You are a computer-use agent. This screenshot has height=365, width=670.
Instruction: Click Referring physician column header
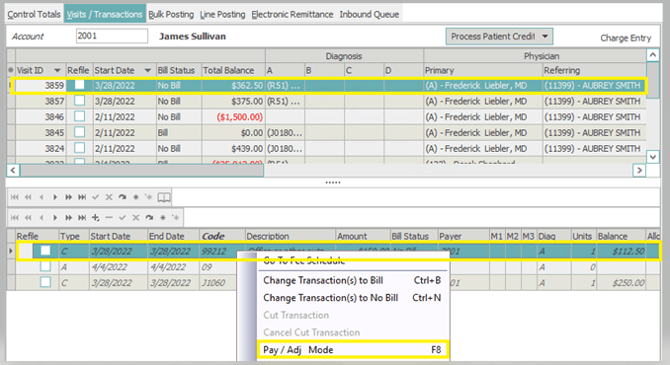[x=594, y=70]
